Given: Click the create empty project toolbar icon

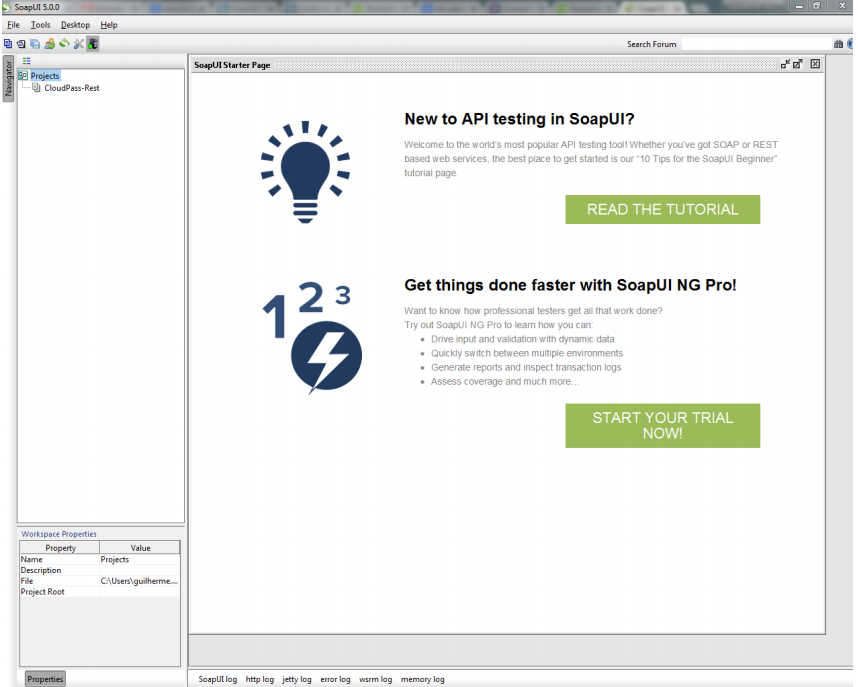Looking at the screenshot, I should tap(8, 44).
